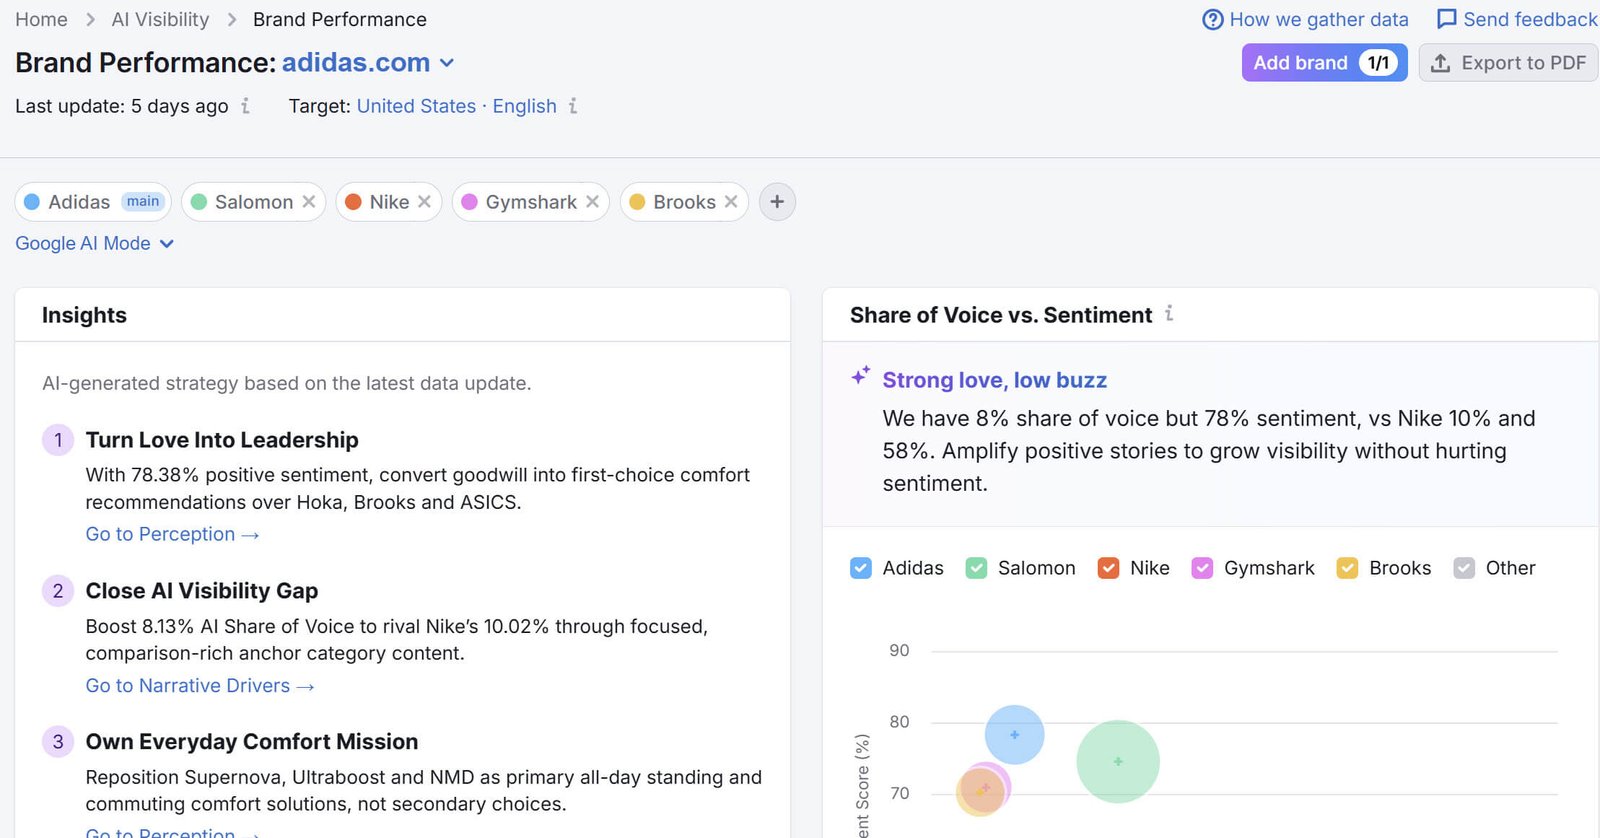The height and width of the screenshot is (838, 1600).
Task: Navigate to AI Visibility breadcrumb
Action: click(160, 19)
